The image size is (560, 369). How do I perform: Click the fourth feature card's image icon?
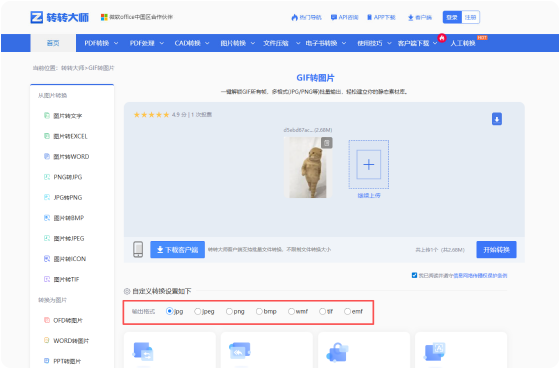pyautogui.click(x=434, y=351)
